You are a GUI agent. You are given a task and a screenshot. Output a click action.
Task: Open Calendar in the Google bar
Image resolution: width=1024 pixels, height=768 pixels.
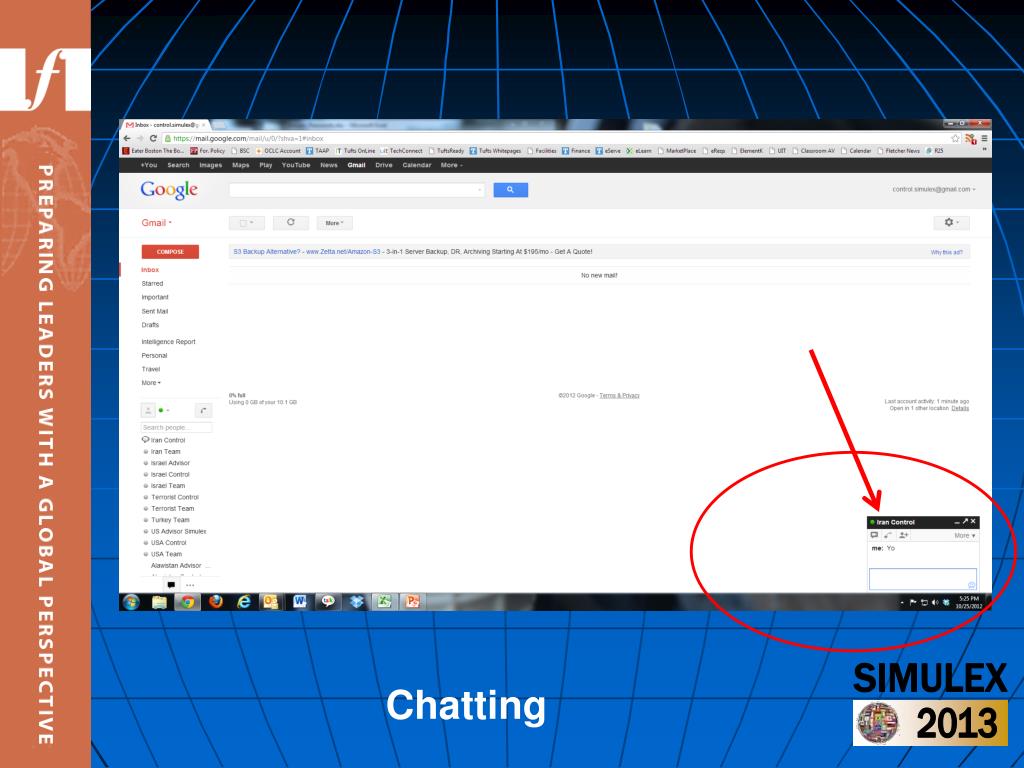tap(417, 165)
